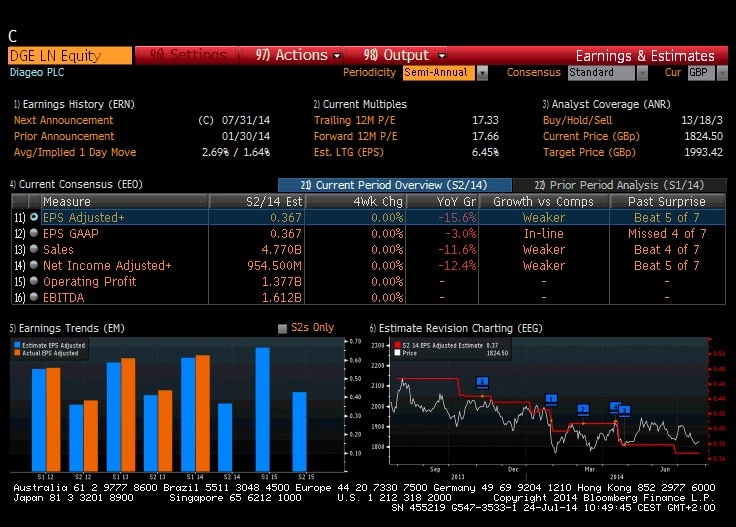The image size is (736, 527).
Task: Select the Net Income Adjusted+ radio button
Action: click(x=34, y=265)
